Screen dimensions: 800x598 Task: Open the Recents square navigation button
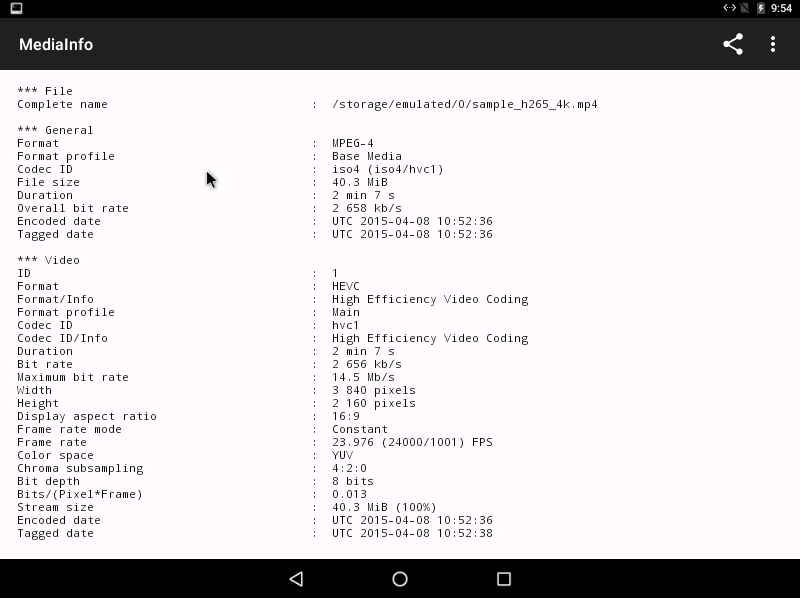pos(504,579)
